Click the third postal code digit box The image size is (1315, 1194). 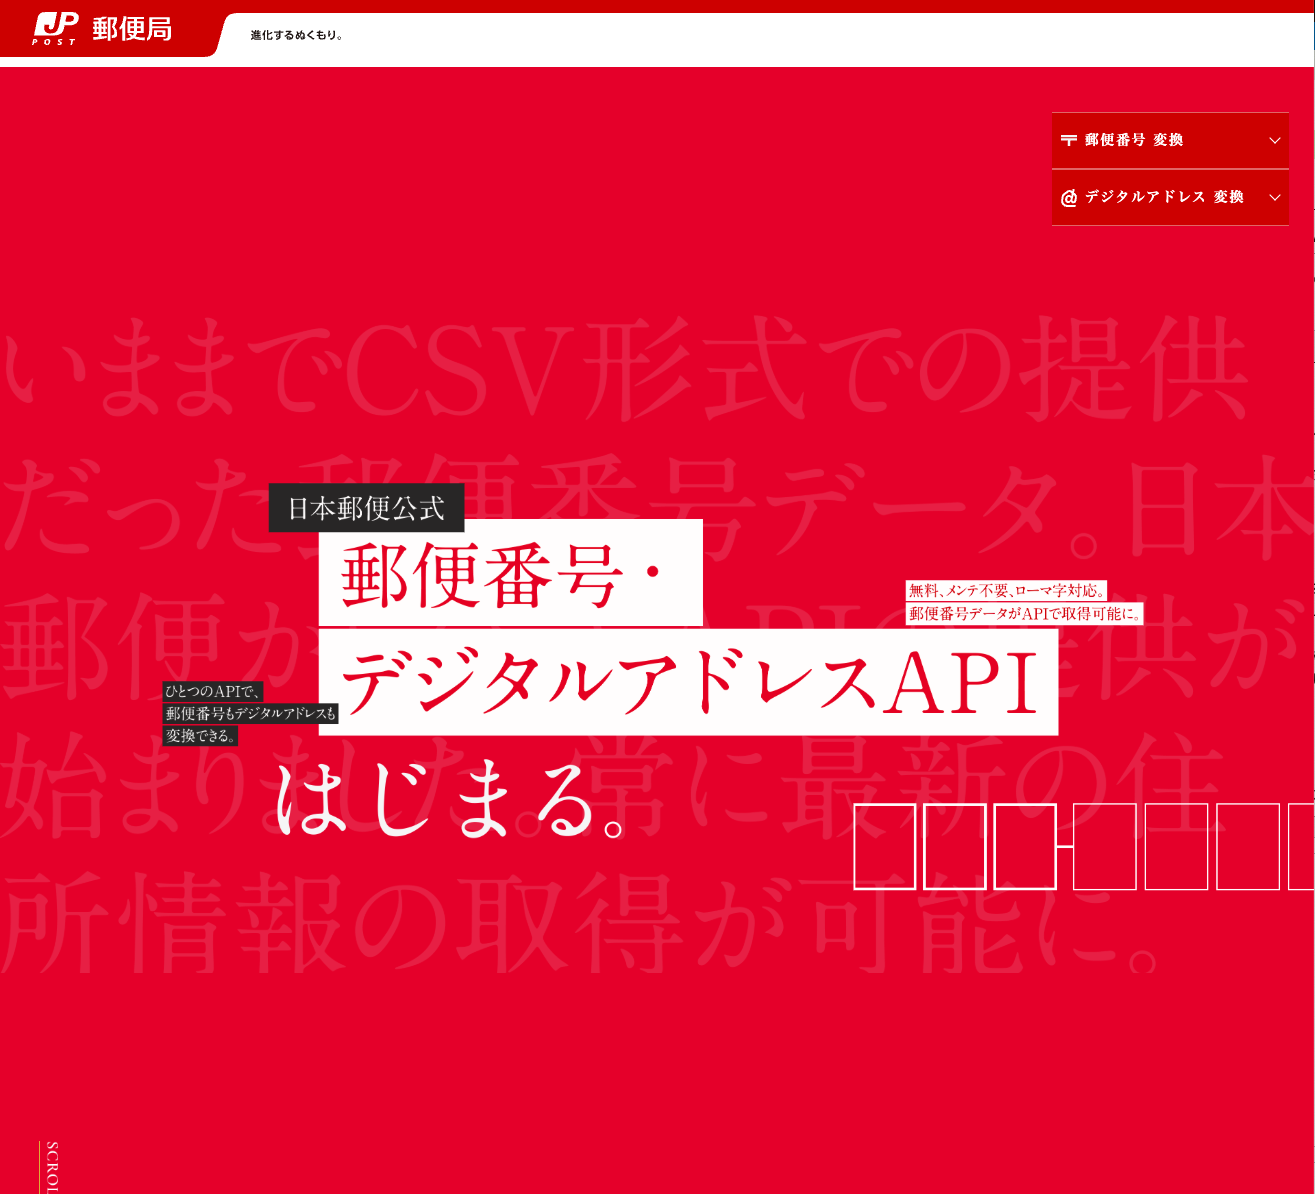1025,846
